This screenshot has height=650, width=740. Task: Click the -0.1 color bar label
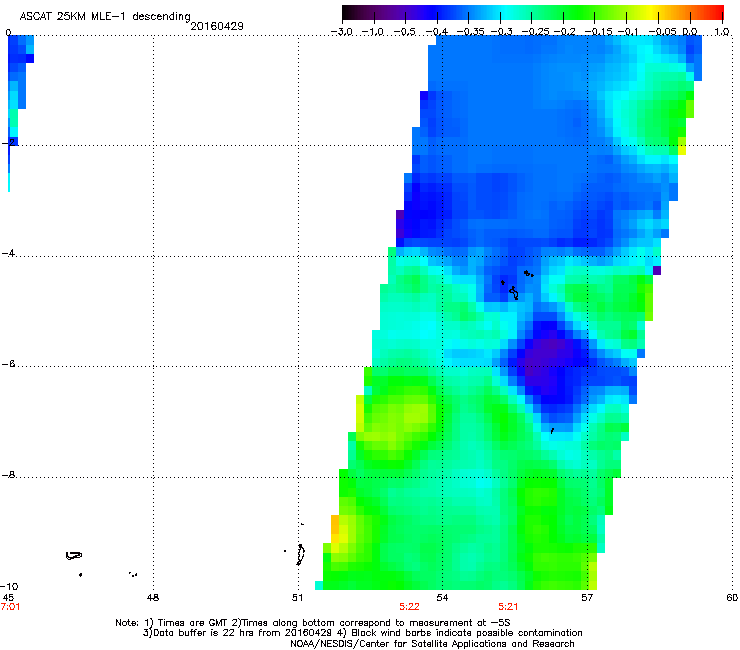[x=628, y=32]
